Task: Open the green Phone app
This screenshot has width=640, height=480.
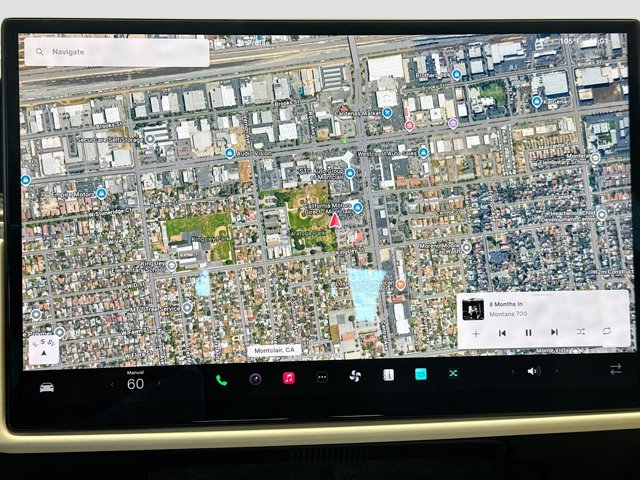Action: pos(221,380)
